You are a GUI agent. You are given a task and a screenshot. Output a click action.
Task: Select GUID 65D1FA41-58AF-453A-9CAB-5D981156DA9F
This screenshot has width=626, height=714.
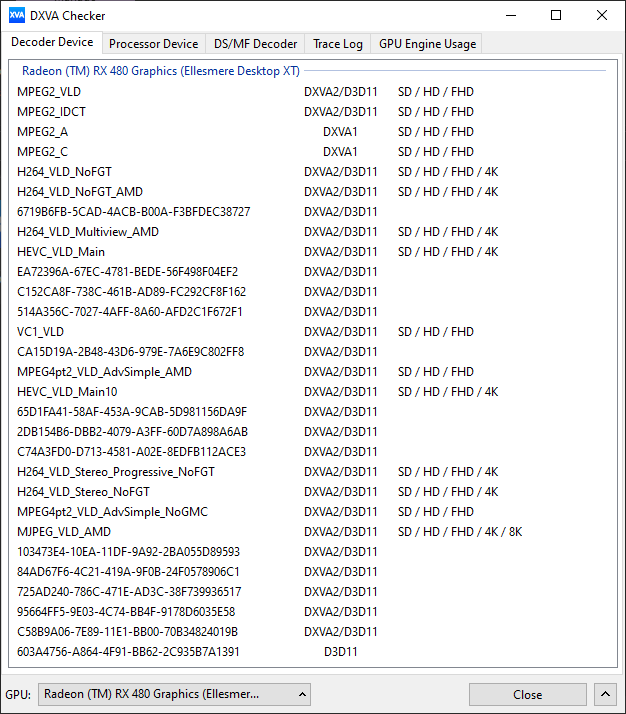point(312,412)
